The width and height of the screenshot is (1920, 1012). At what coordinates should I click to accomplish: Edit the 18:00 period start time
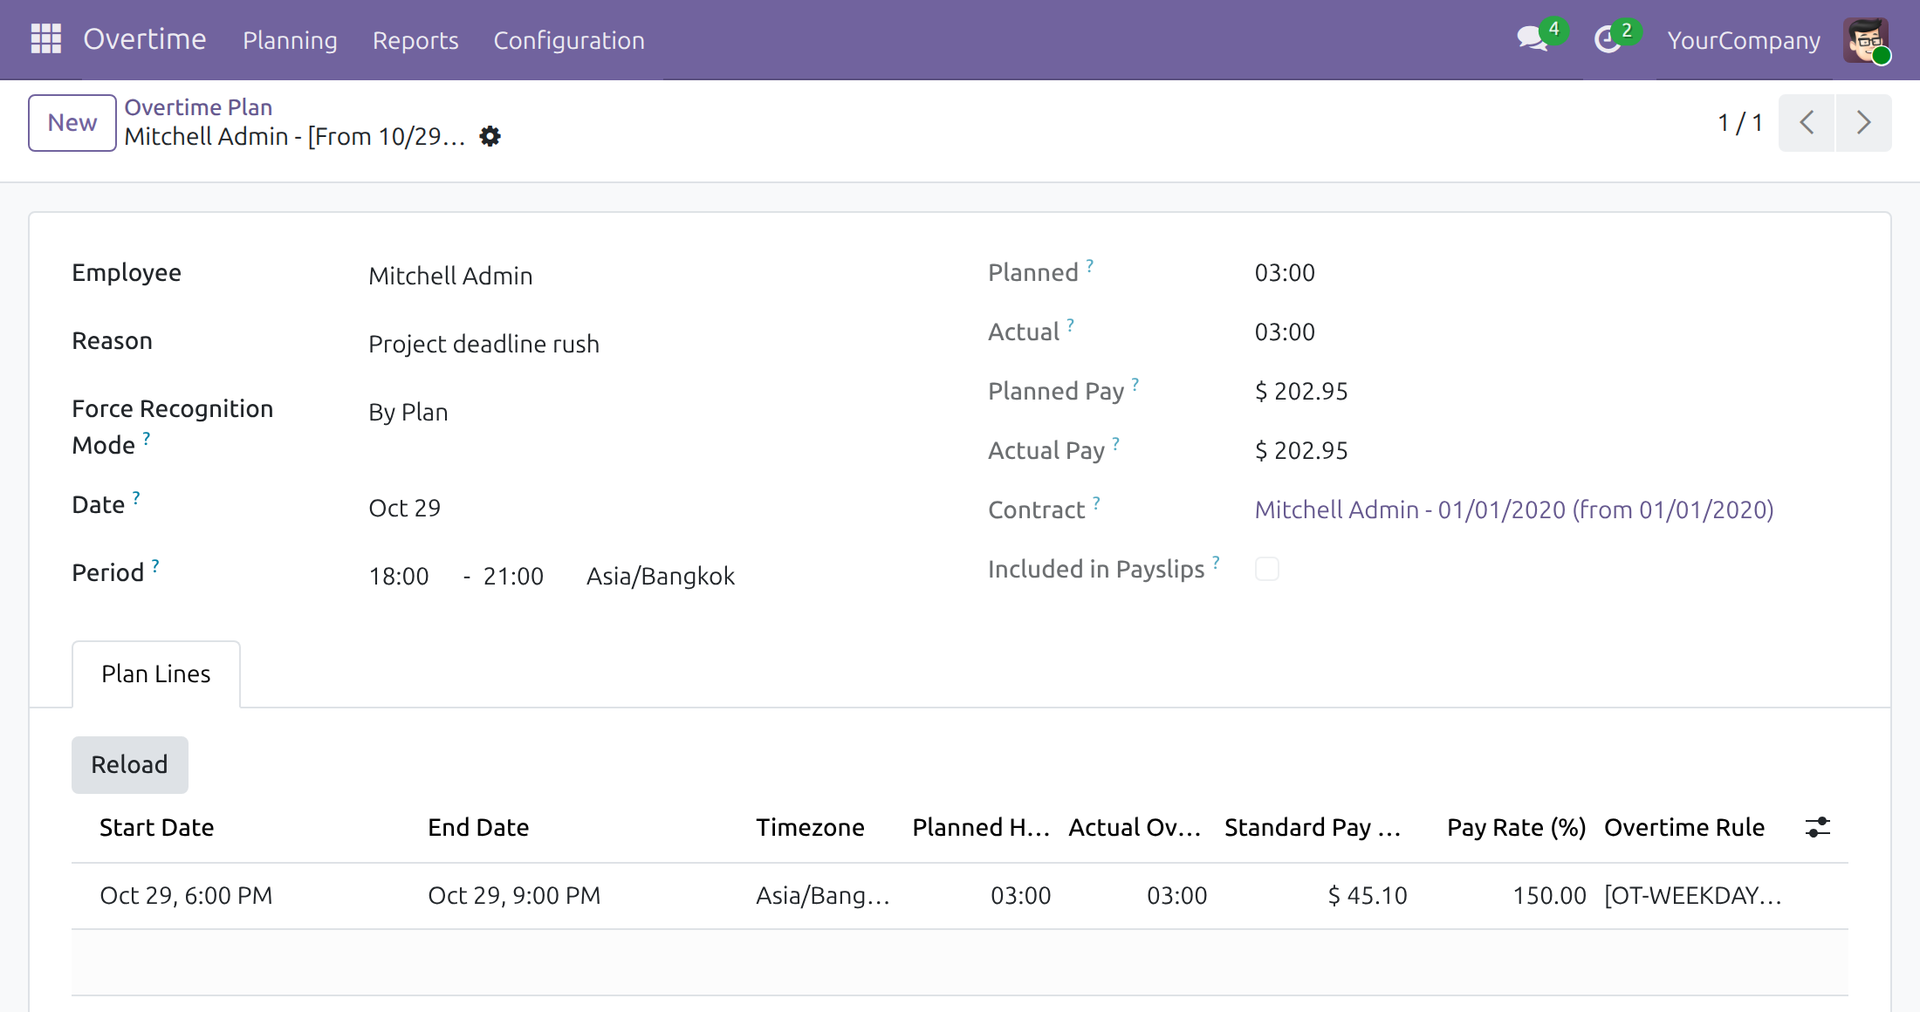[x=399, y=576]
